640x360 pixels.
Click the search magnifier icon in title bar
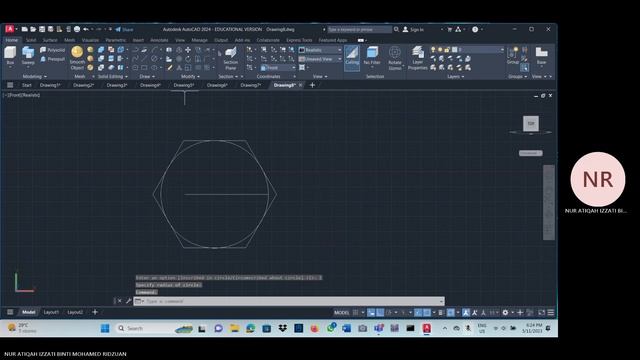tap(396, 29)
